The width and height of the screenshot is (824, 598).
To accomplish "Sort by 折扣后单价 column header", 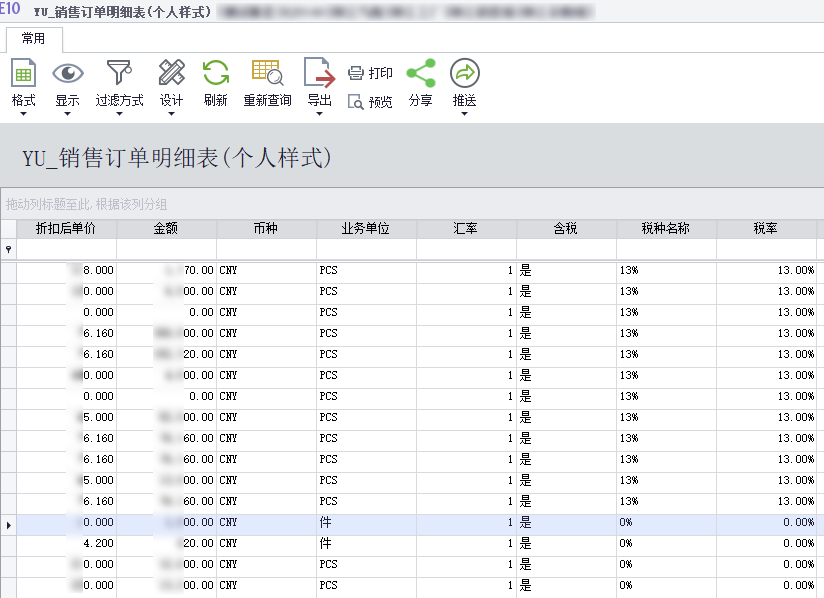I will (x=66, y=229).
